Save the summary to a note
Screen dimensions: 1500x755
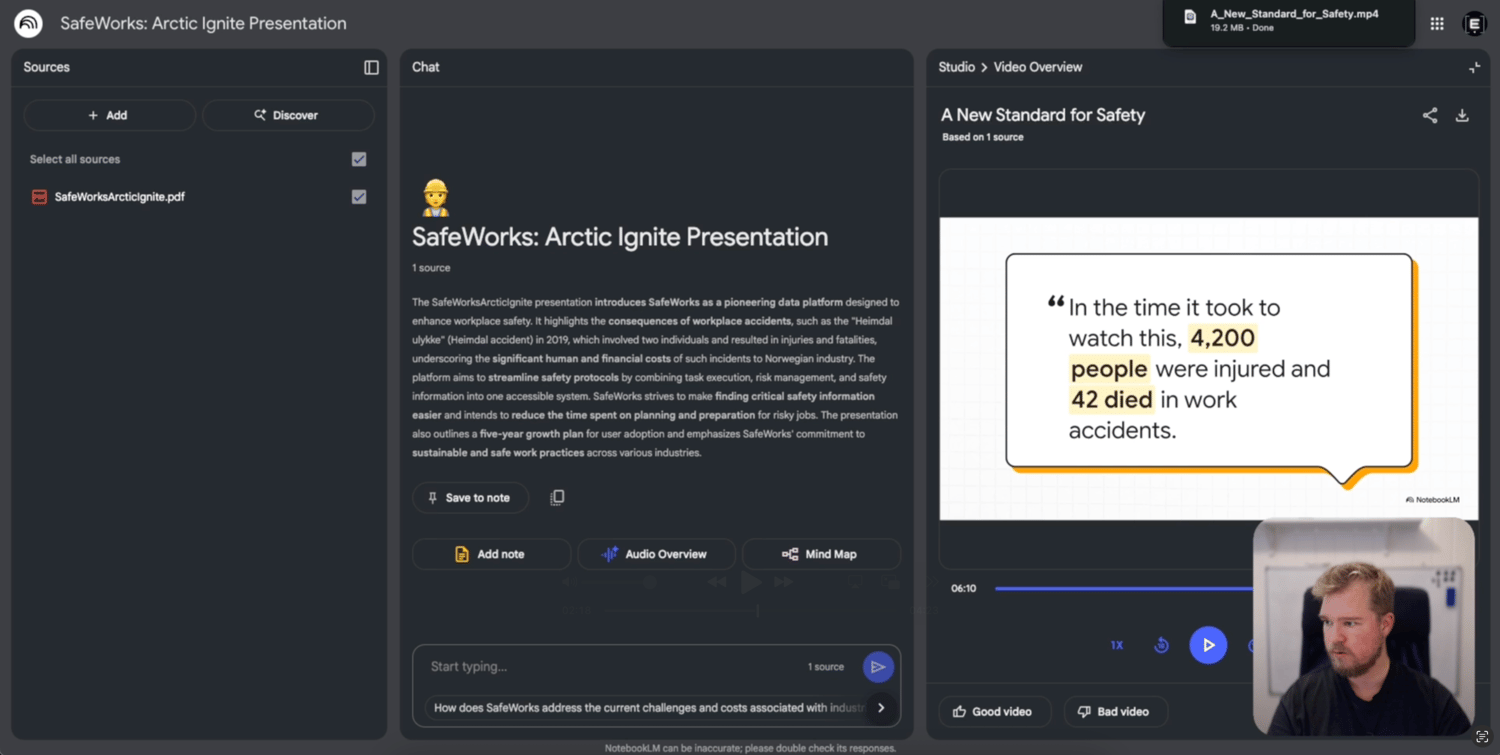point(470,497)
